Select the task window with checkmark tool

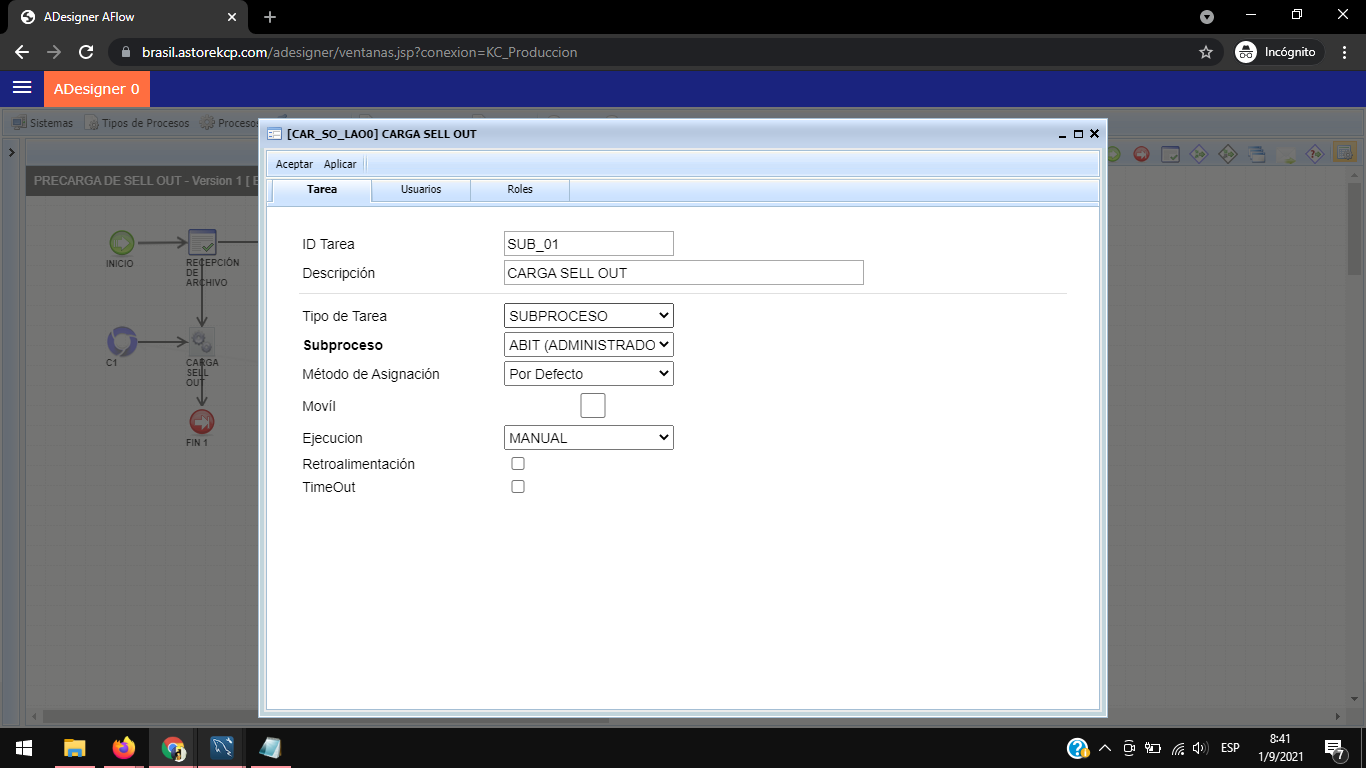(1170, 154)
